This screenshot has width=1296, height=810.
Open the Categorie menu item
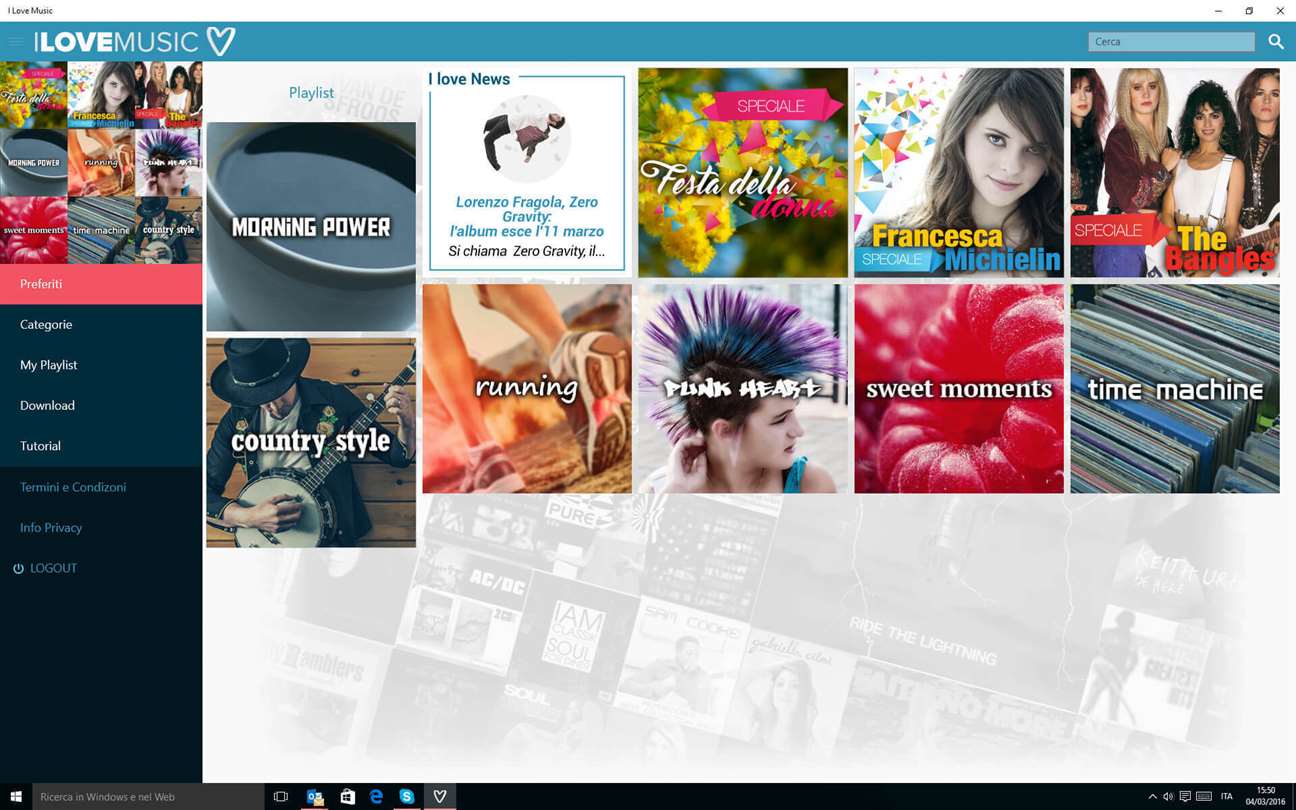pyautogui.click(x=101, y=324)
